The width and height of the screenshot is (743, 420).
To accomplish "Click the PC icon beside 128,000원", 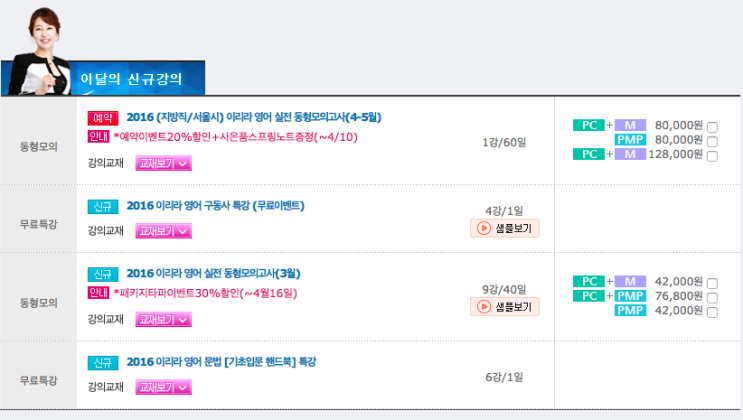I will (587, 154).
